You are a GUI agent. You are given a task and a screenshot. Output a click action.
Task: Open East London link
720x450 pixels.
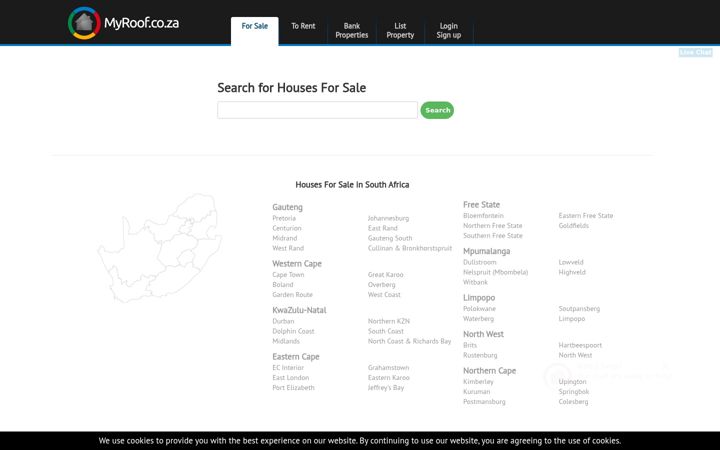coord(291,377)
